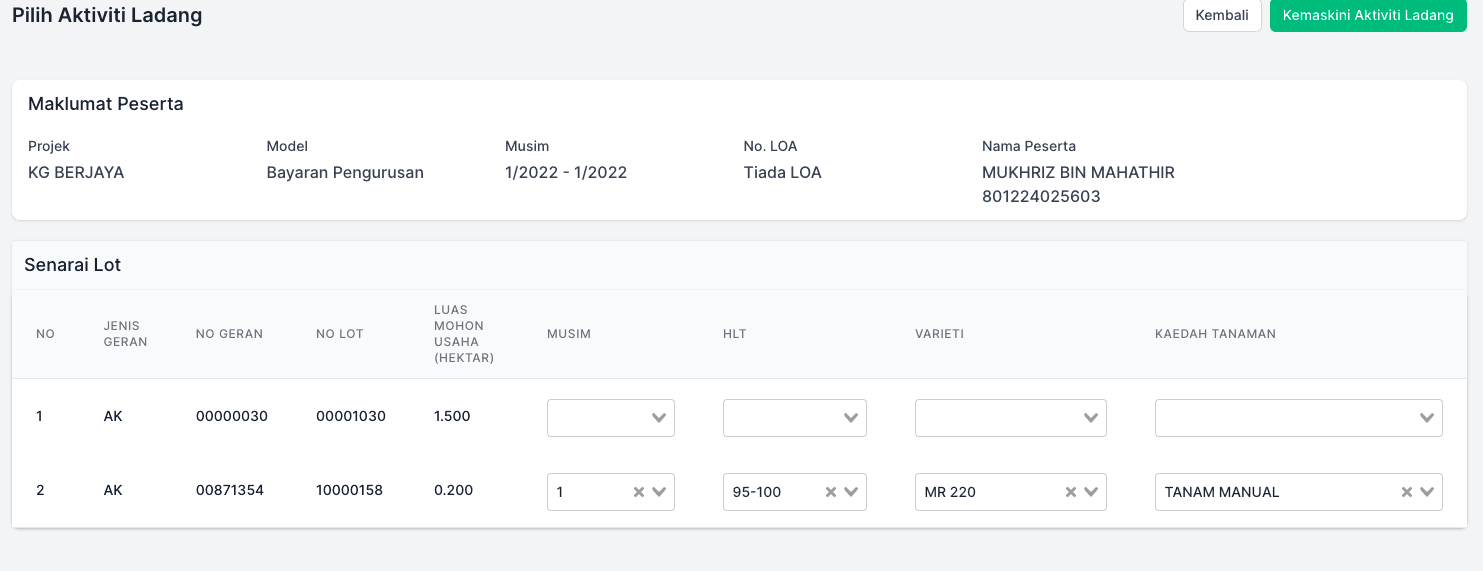Clear the HLT value 95-100
This screenshot has height=571, width=1483.
(x=830, y=492)
